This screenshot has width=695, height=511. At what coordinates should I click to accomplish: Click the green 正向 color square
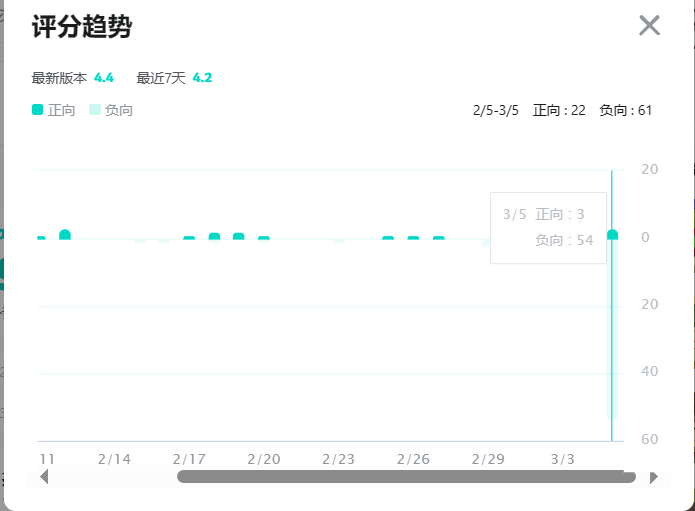(x=37, y=109)
